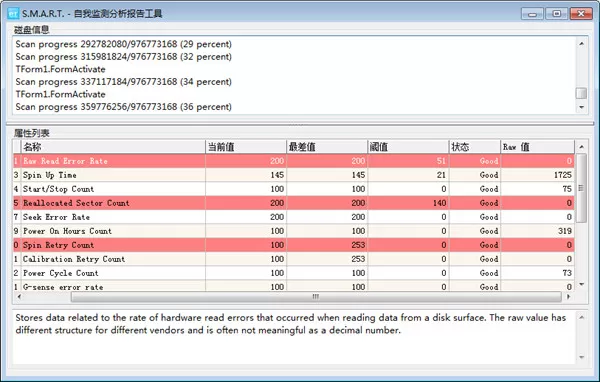Viewport: 600px width, 382px height.
Task: Click the attribute description text box
Action: coord(294,337)
